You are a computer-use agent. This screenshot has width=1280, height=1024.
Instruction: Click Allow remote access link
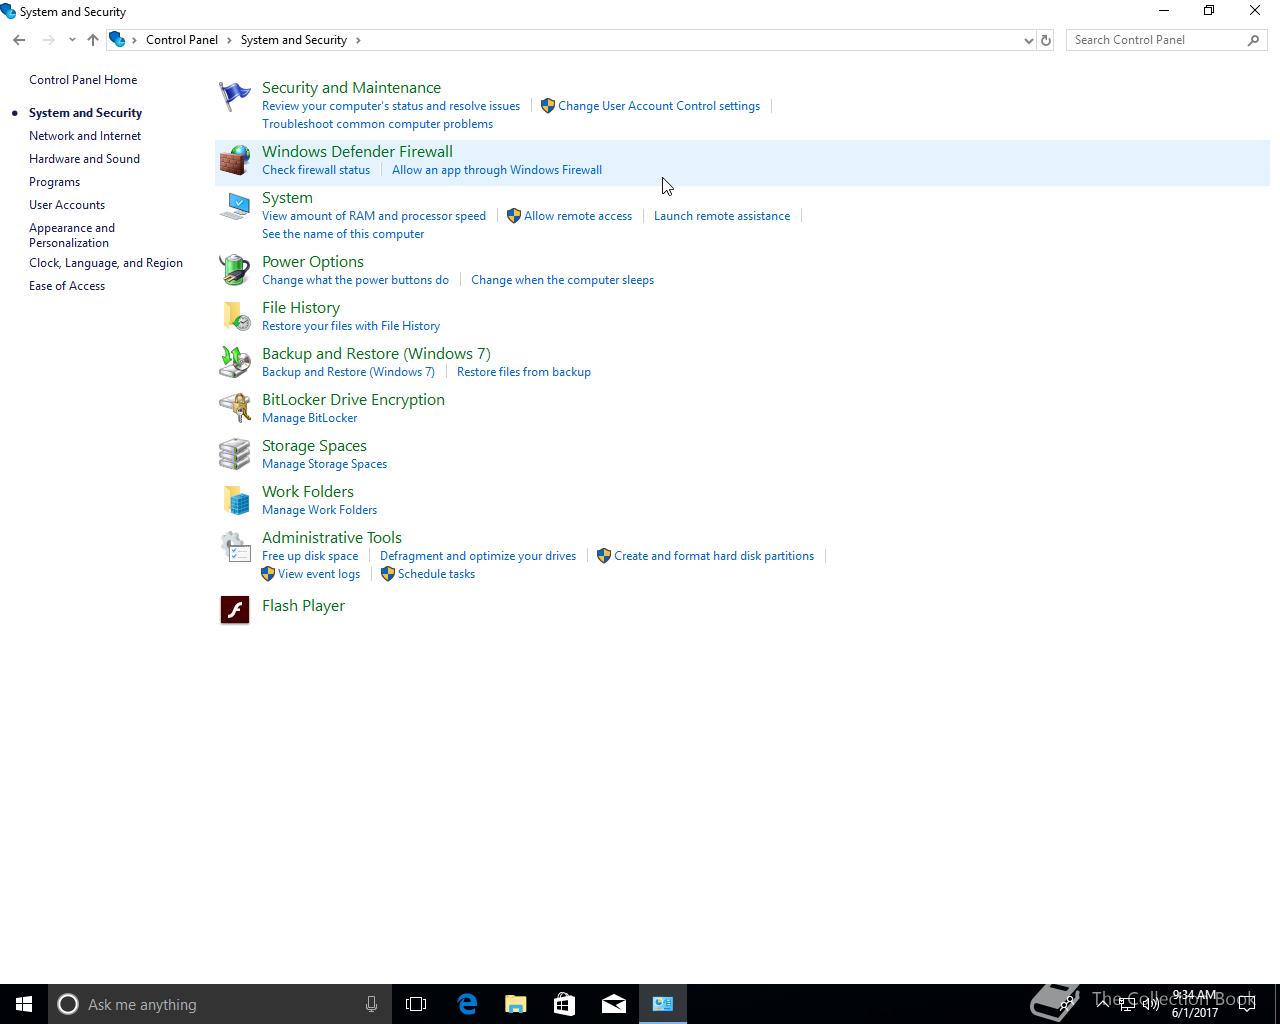[578, 216]
